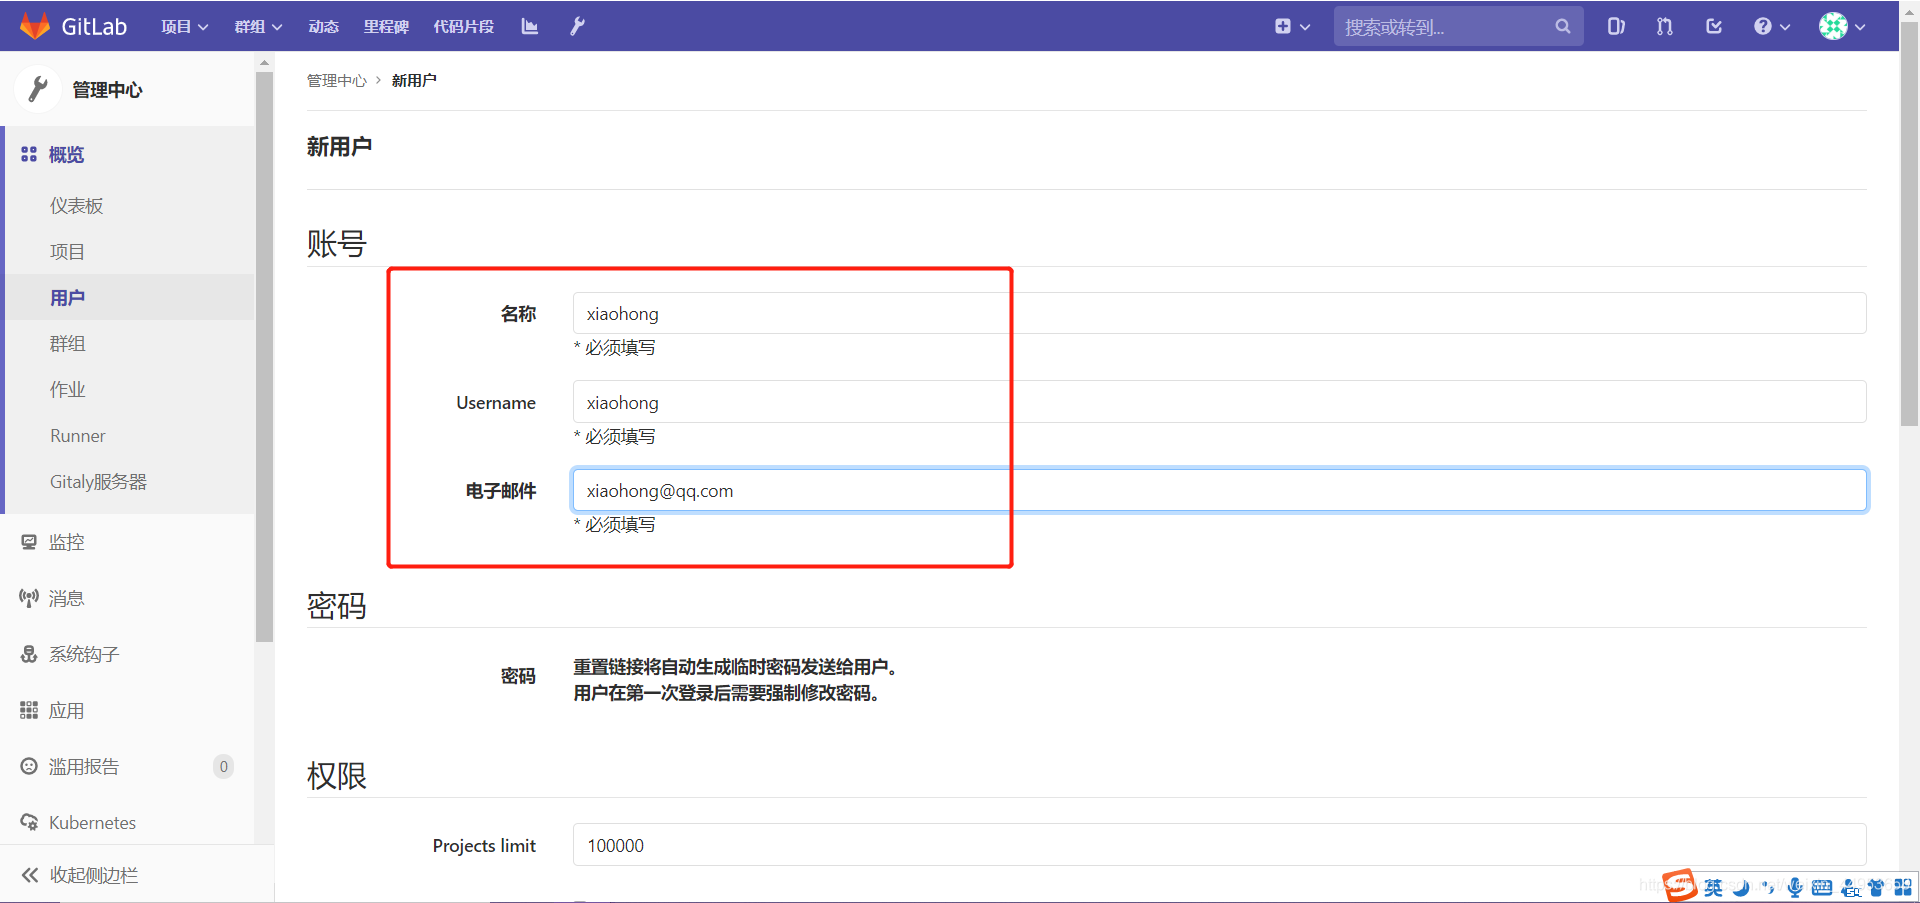Viewport: 1920px width, 903px height.
Task: Open 动态 in the top navbar
Action: pyautogui.click(x=324, y=27)
